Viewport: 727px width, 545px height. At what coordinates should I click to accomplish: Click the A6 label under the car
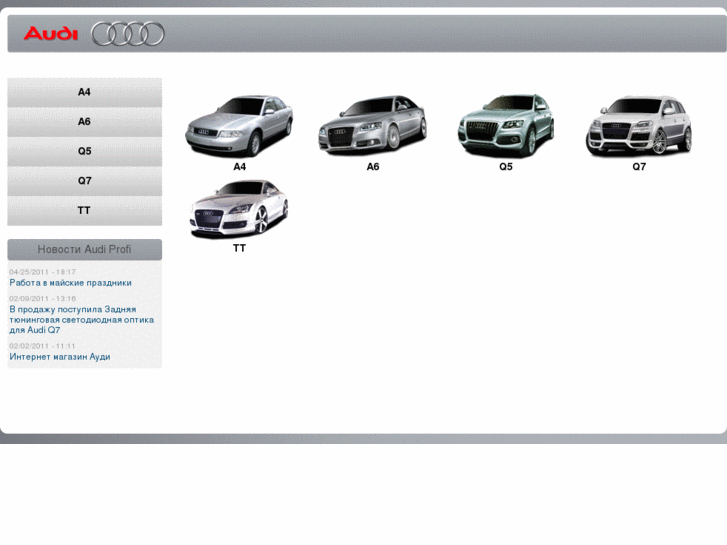373,167
